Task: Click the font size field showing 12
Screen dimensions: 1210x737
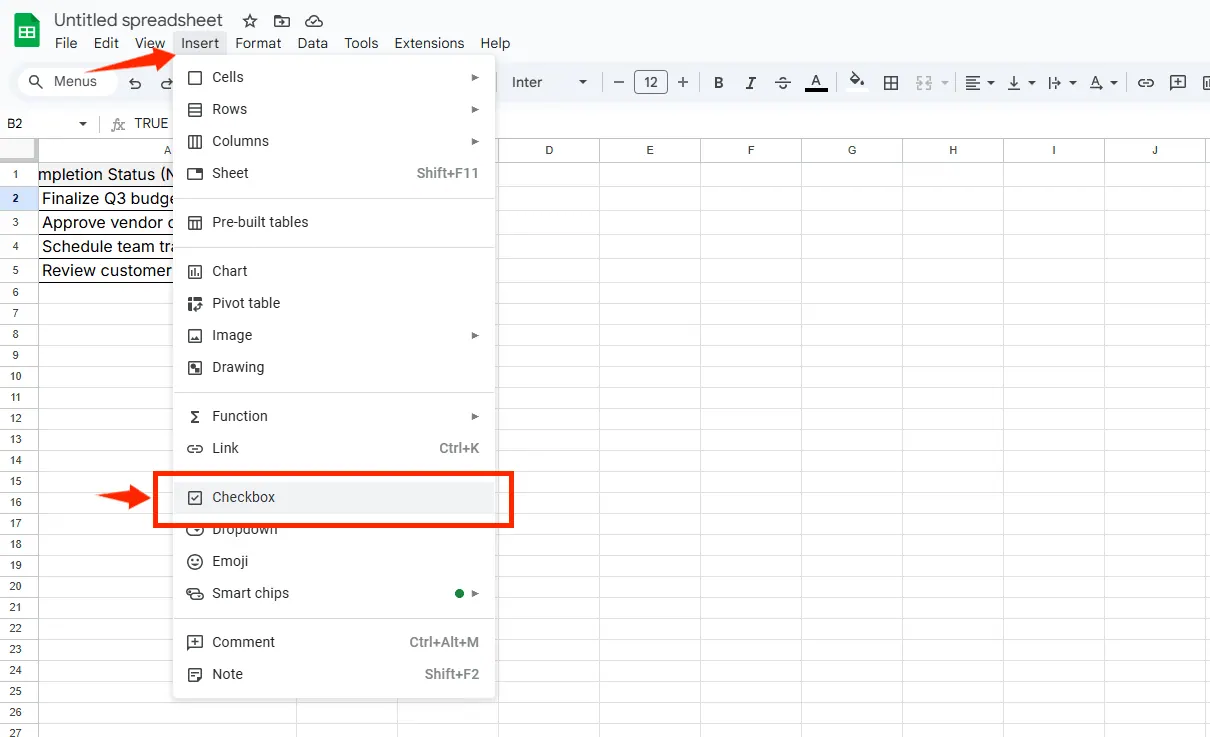Action: point(651,83)
